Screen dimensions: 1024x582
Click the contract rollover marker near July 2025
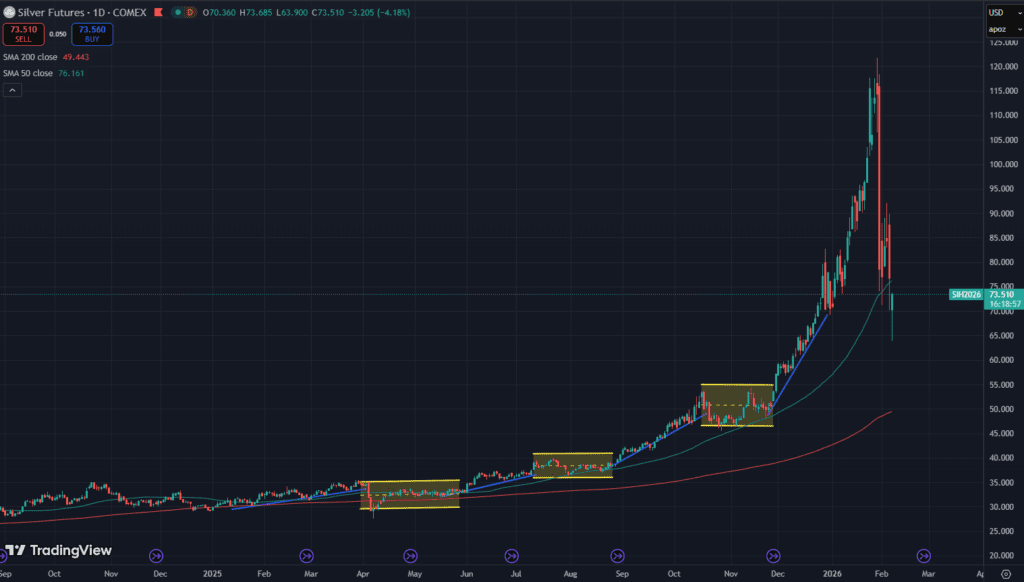(512, 554)
